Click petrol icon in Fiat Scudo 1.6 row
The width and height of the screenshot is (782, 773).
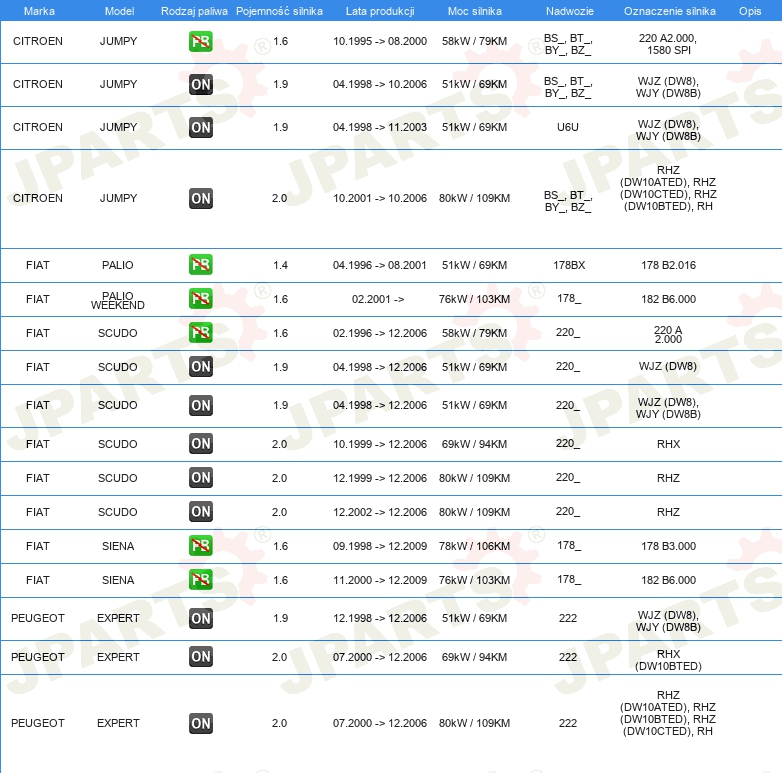point(201,333)
